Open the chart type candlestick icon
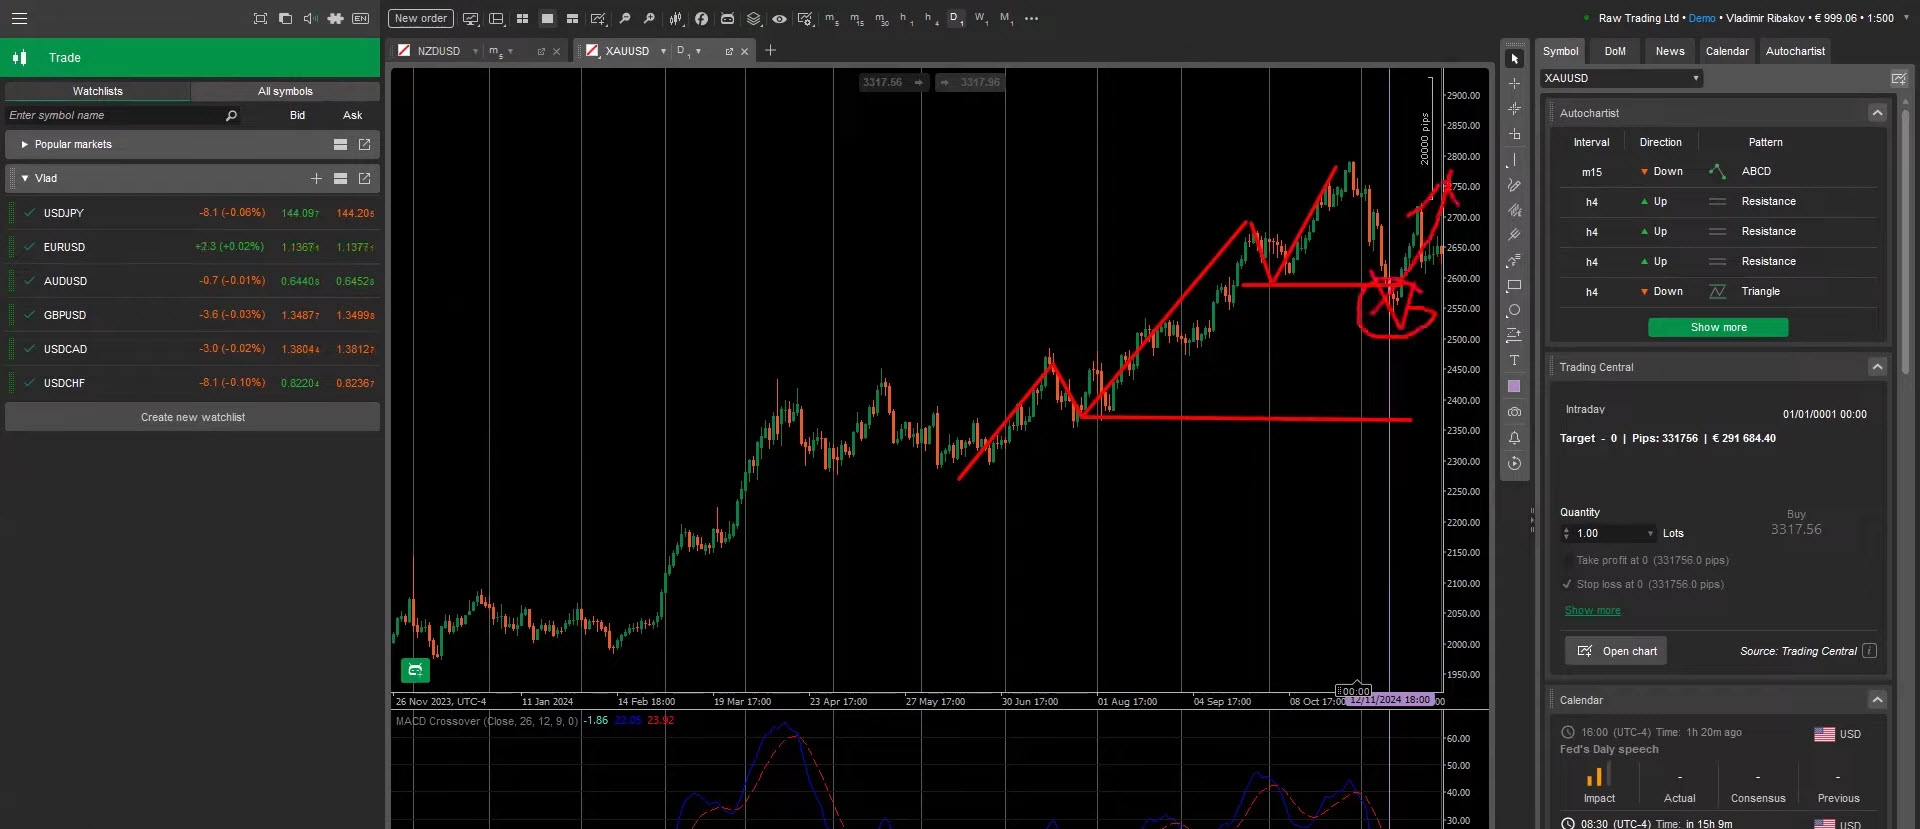 (x=676, y=18)
